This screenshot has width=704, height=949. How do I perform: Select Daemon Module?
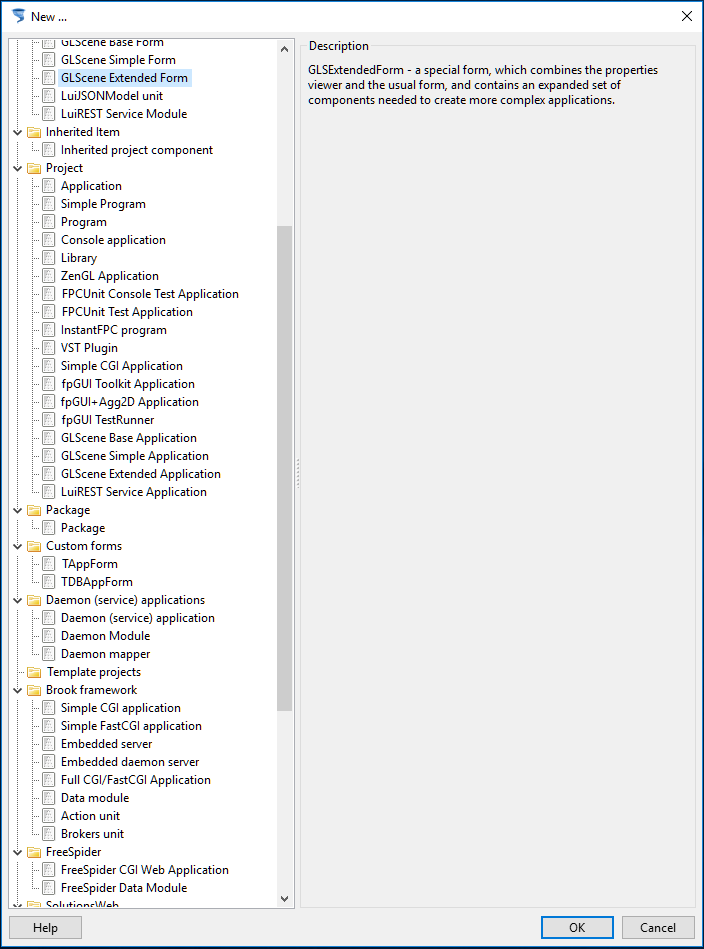tap(105, 636)
